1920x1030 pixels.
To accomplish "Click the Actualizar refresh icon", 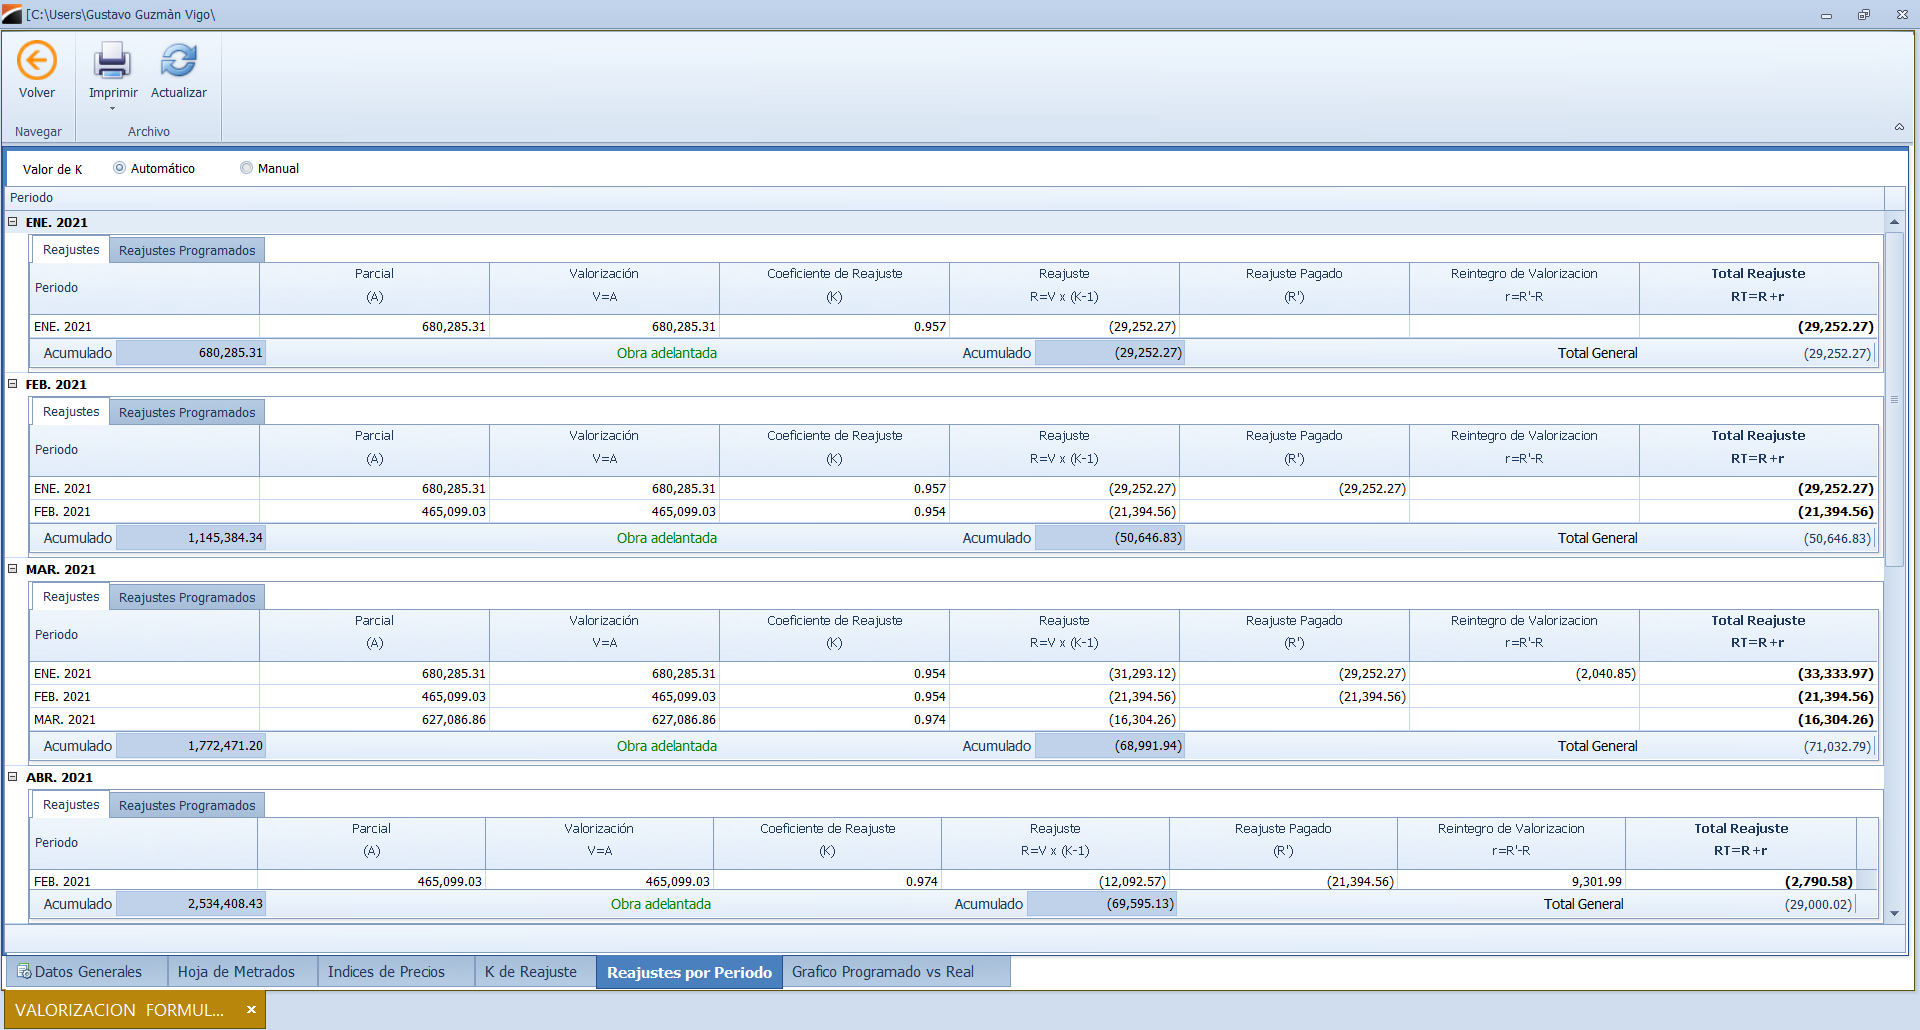I will (x=178, y=61).
